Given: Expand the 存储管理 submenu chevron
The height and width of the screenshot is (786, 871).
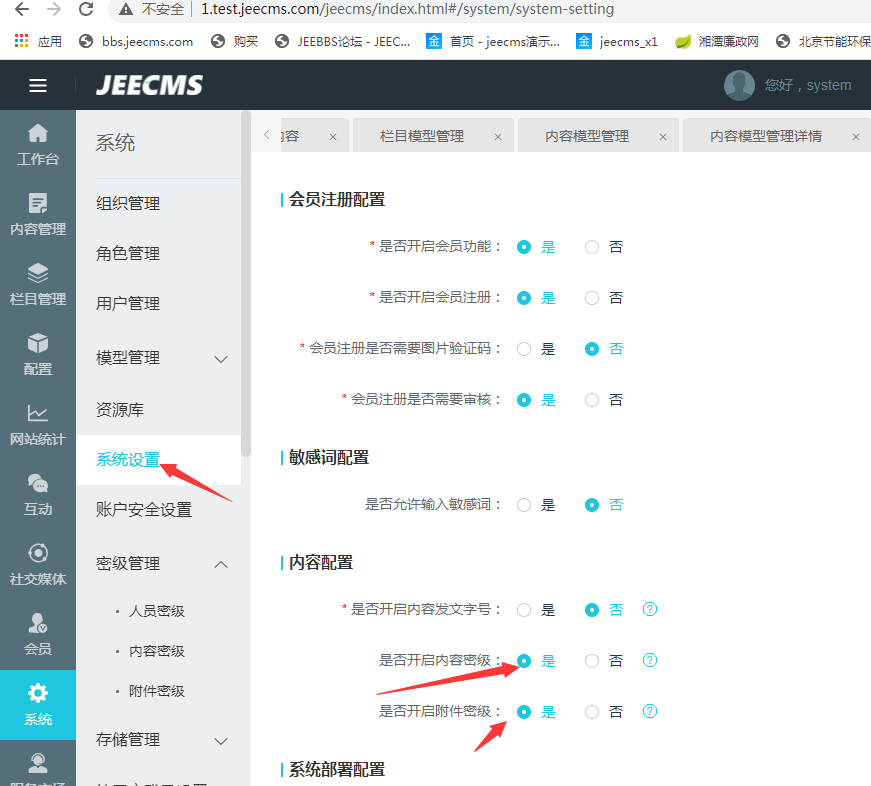Looking at the screenshot, I should click(x=221, y=741).
